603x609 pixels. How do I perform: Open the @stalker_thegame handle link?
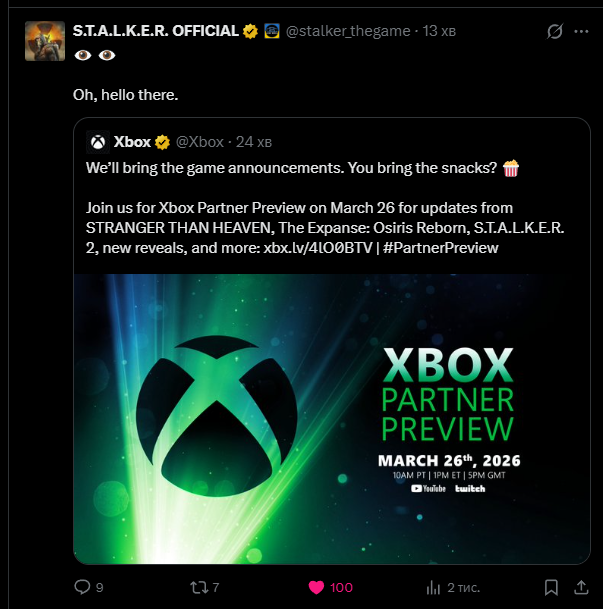click(348, 31)
